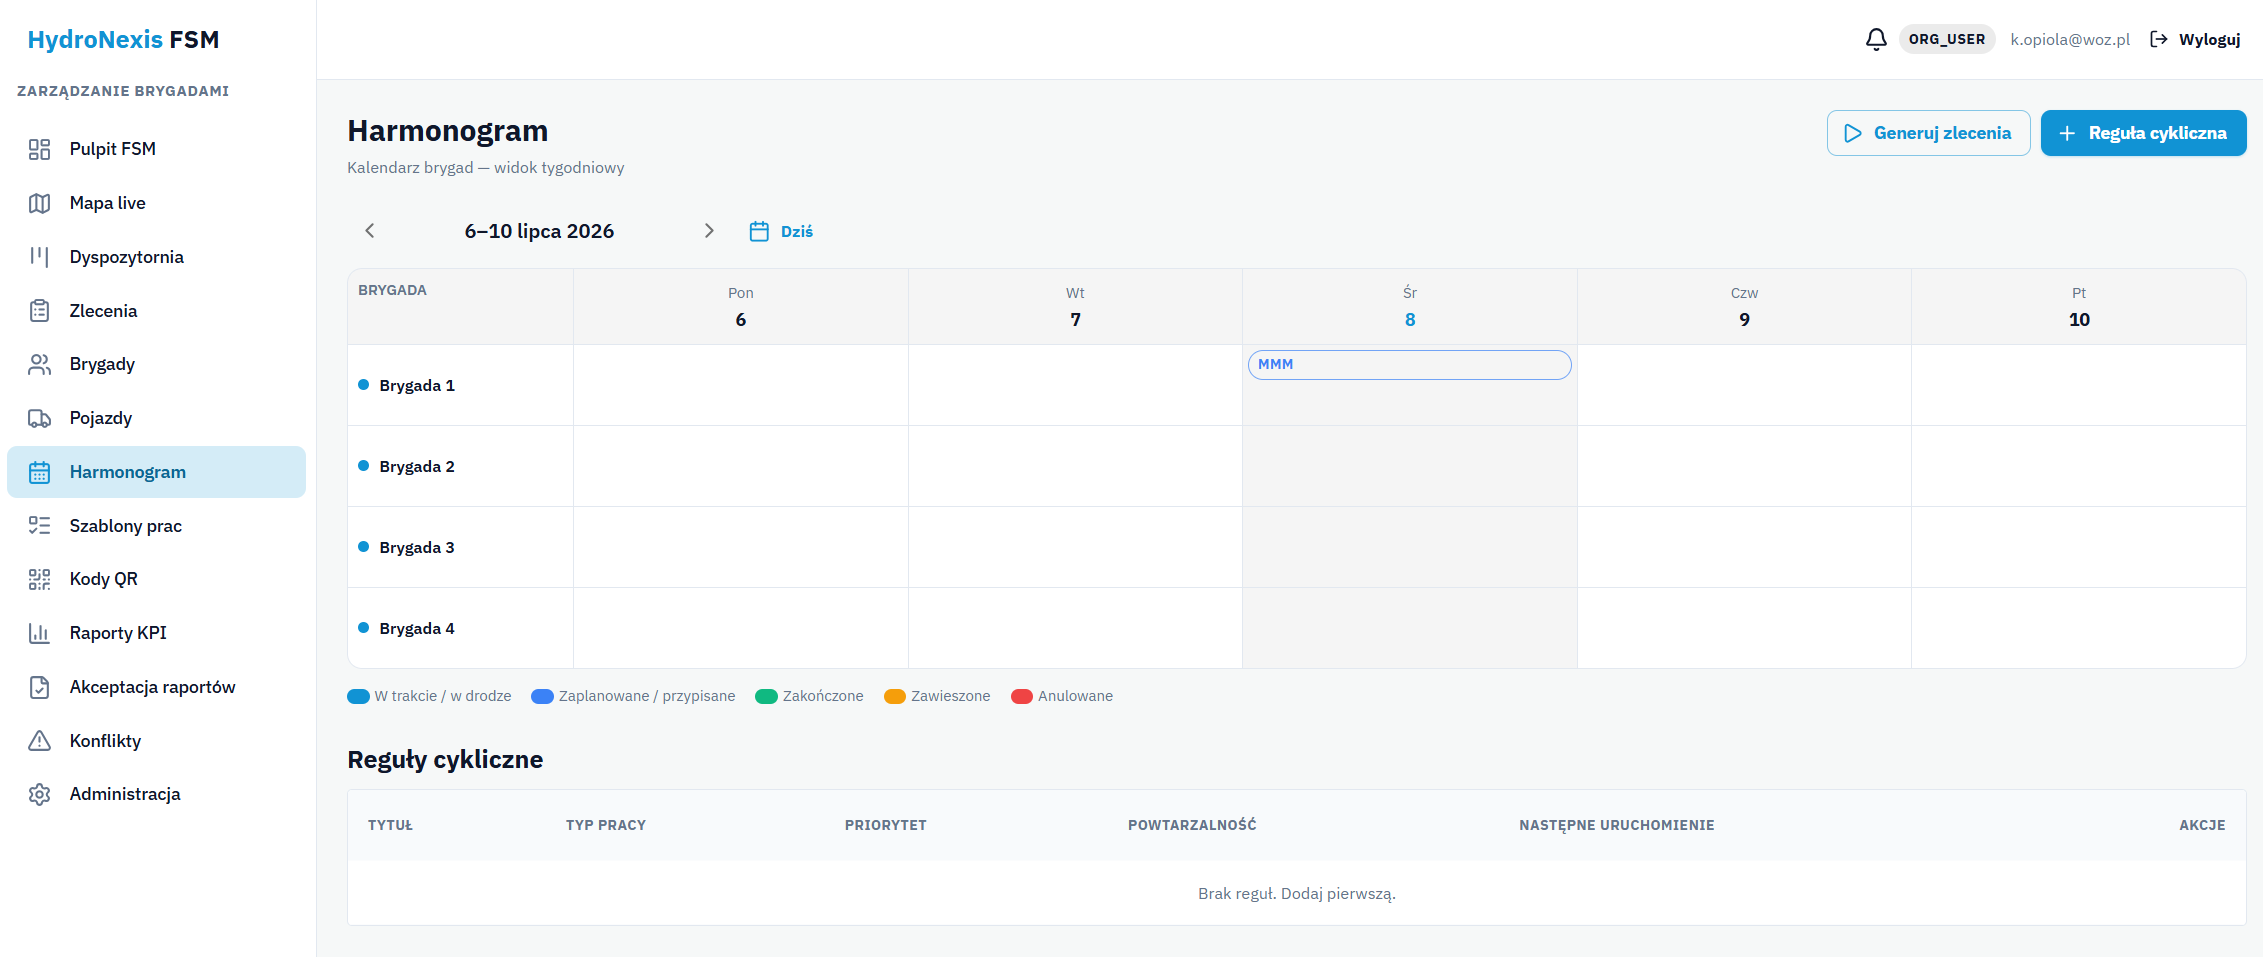Click the Brygada 2 row label
The width and height of the screenshot is (2263, 957).
[x=416, y=466]
